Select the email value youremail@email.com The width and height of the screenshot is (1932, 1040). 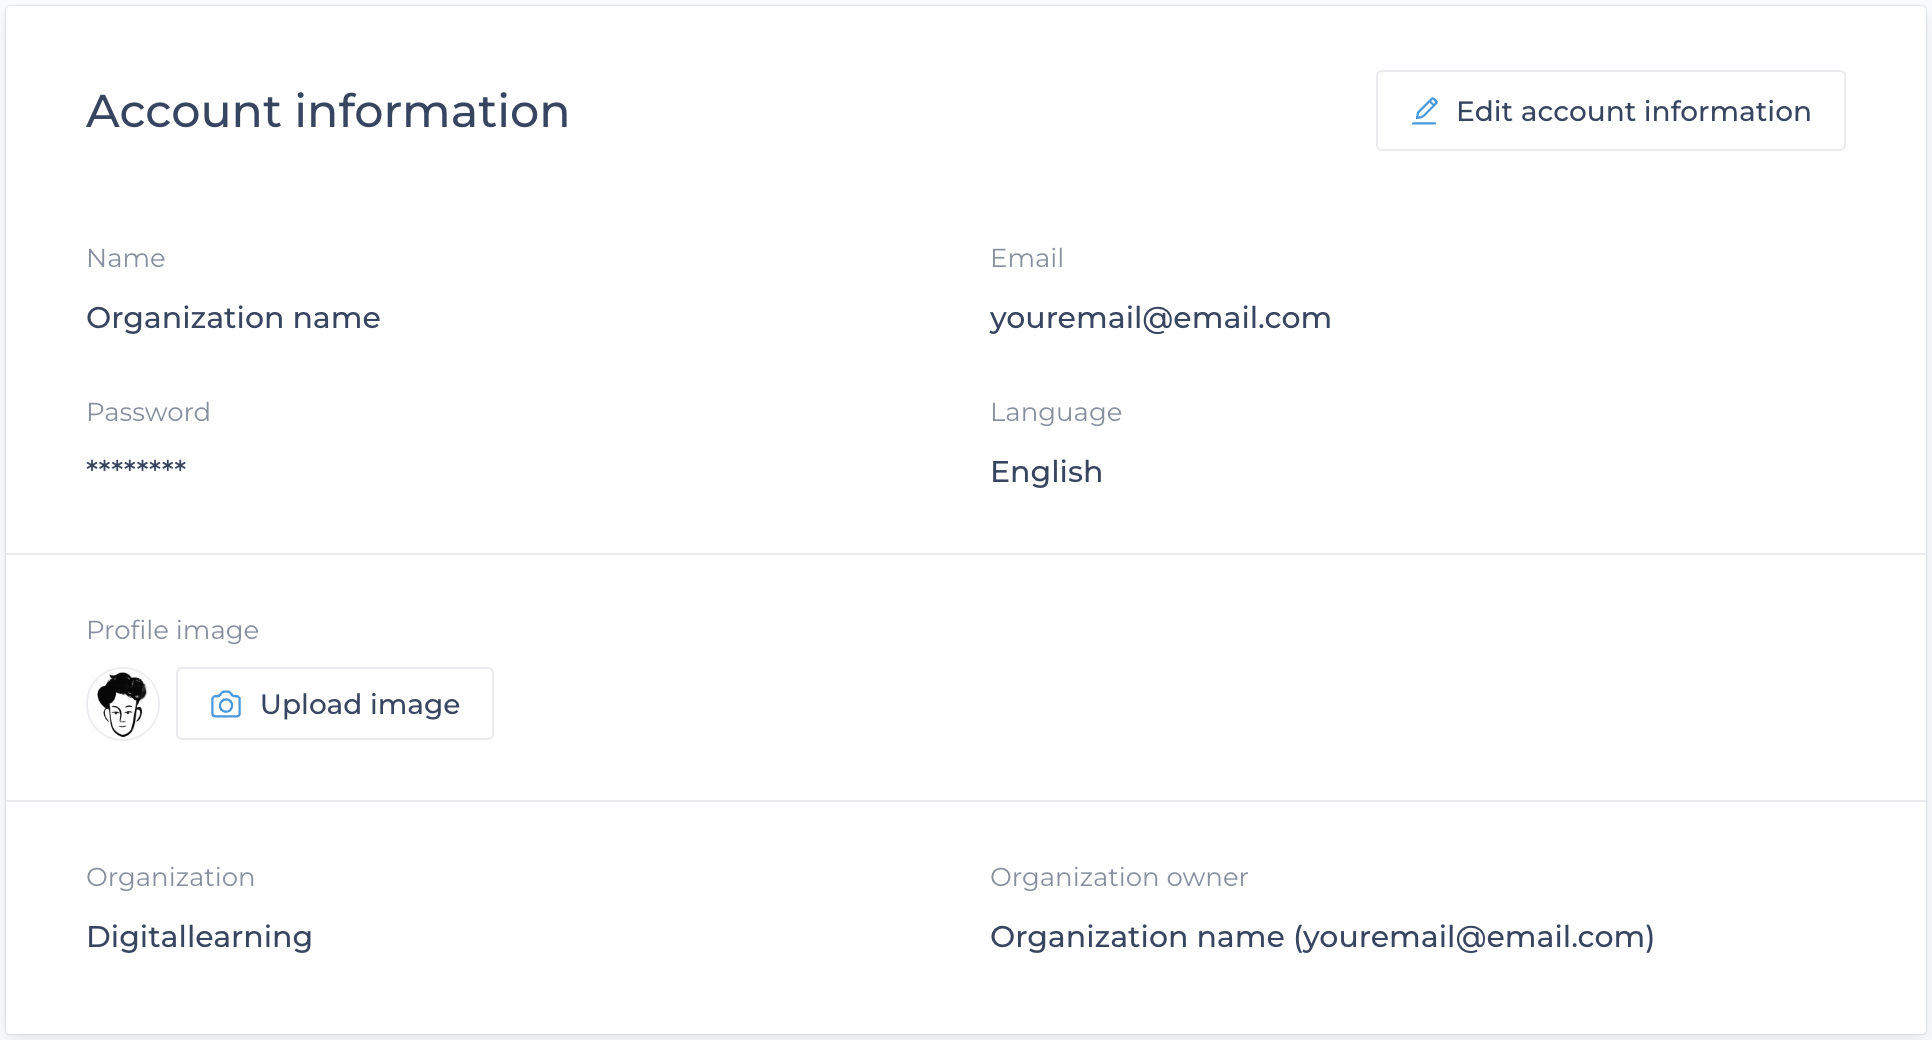[1161, 318]
